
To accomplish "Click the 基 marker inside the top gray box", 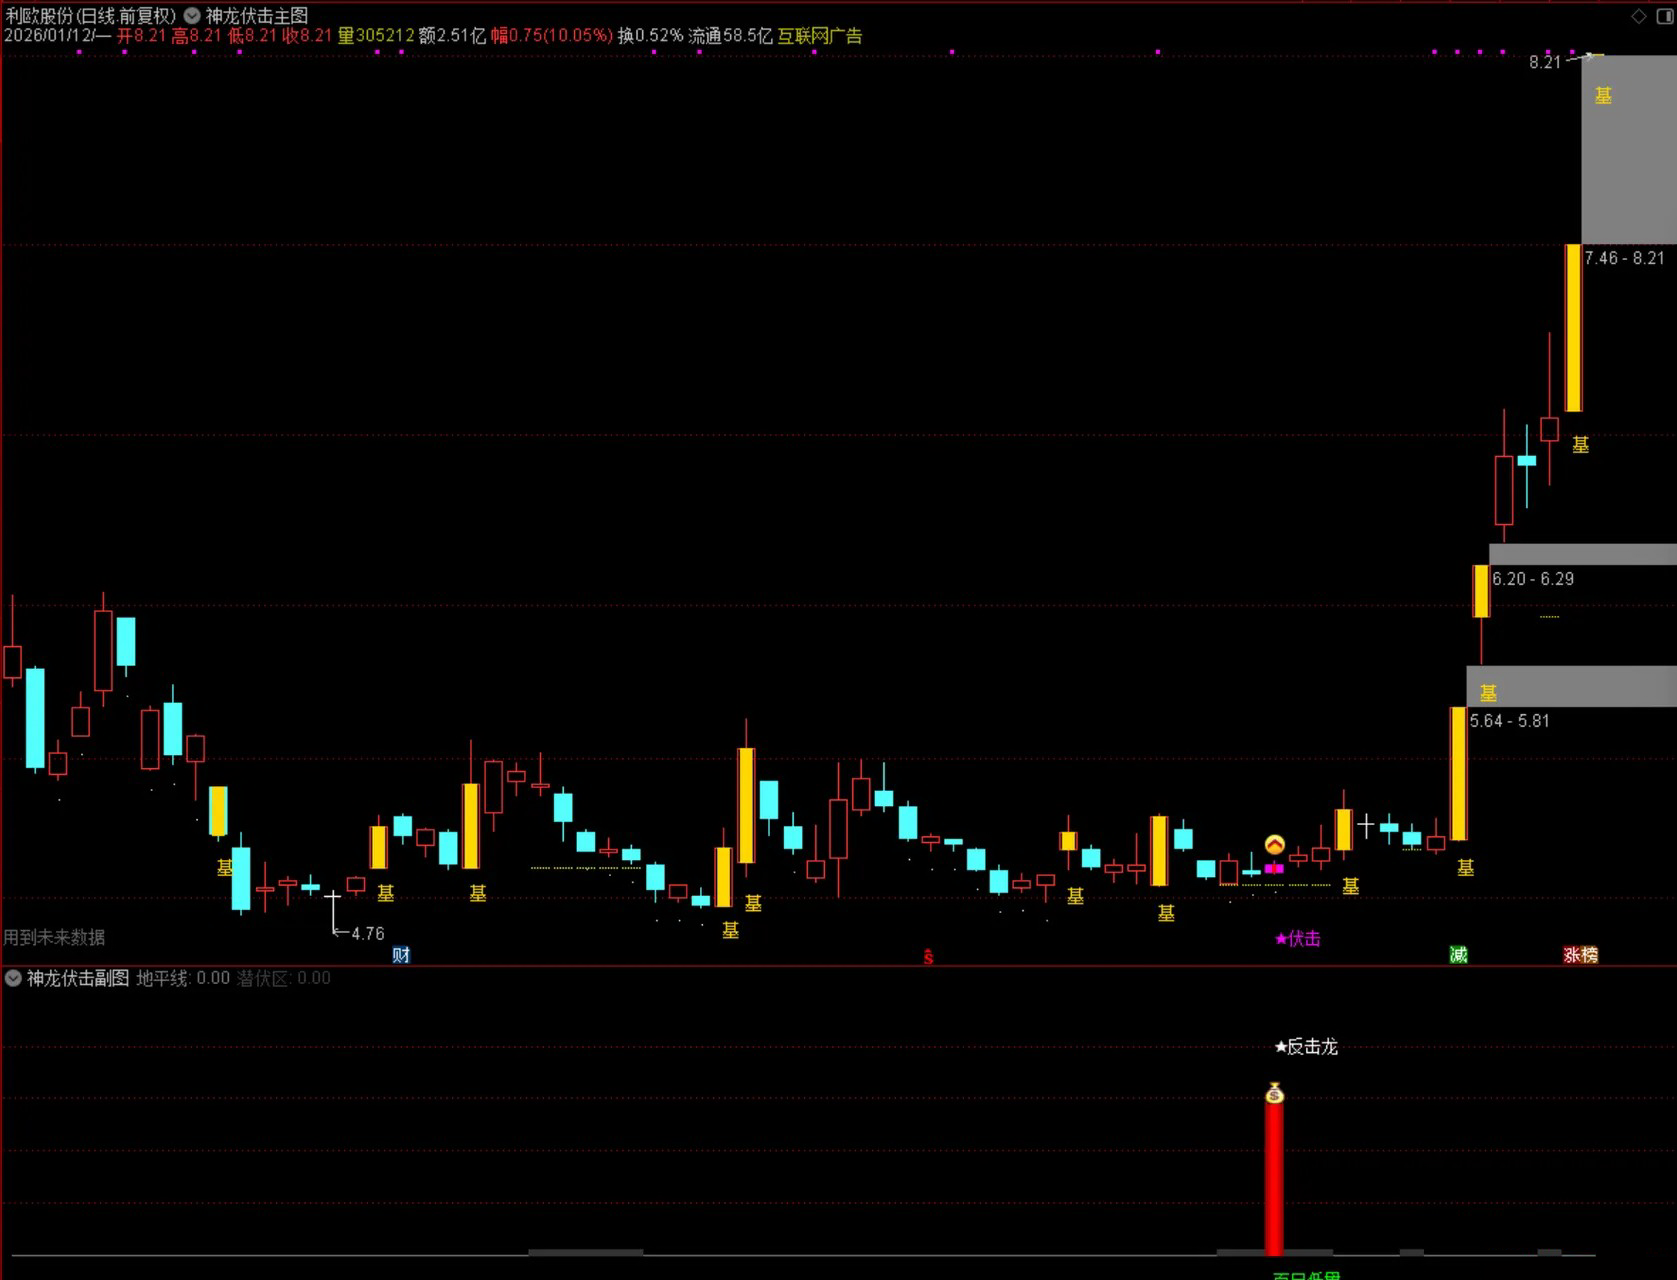I will [1603, 96].
